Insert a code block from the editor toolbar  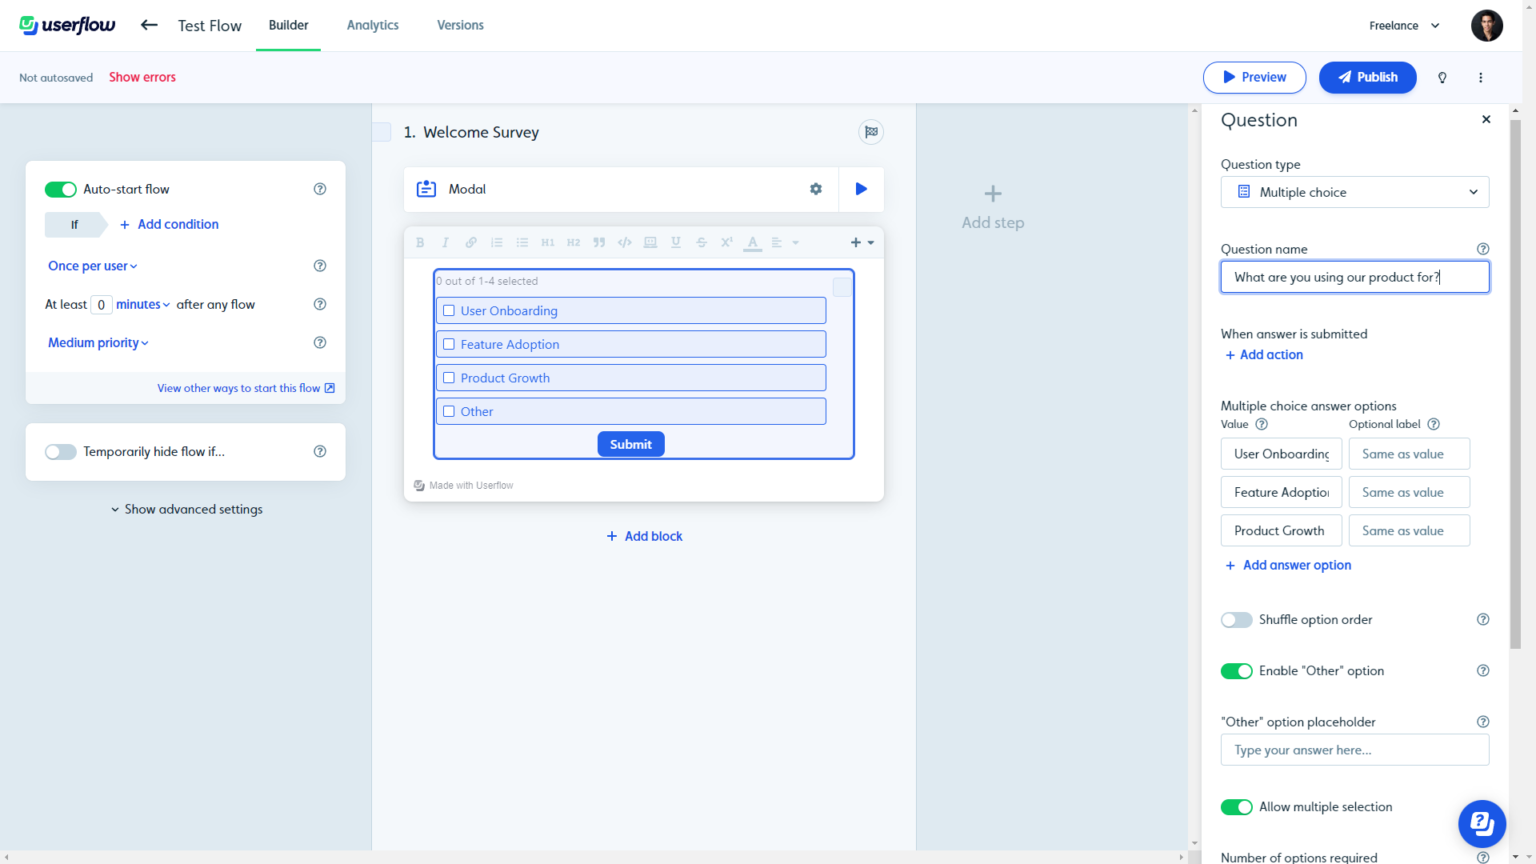pos(624,241)
